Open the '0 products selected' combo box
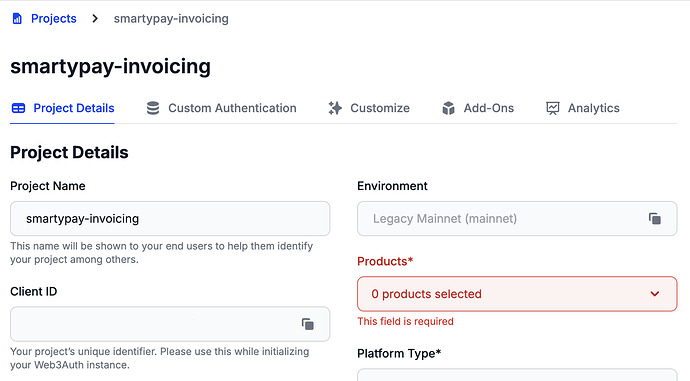690x381 pixels. pos(517,294)
